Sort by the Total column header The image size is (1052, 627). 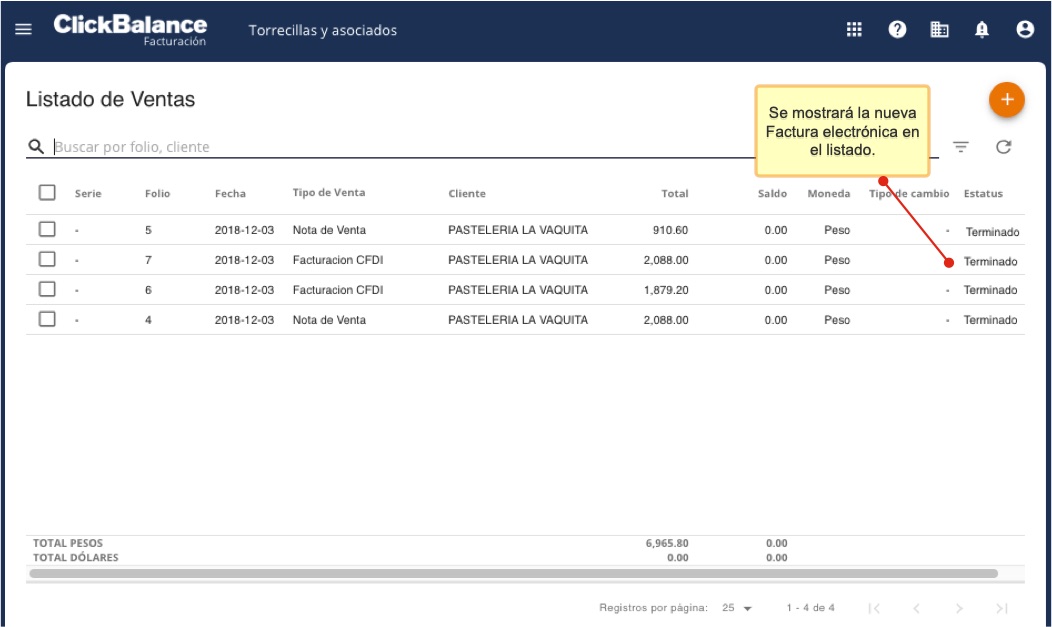tap(674, 194)
